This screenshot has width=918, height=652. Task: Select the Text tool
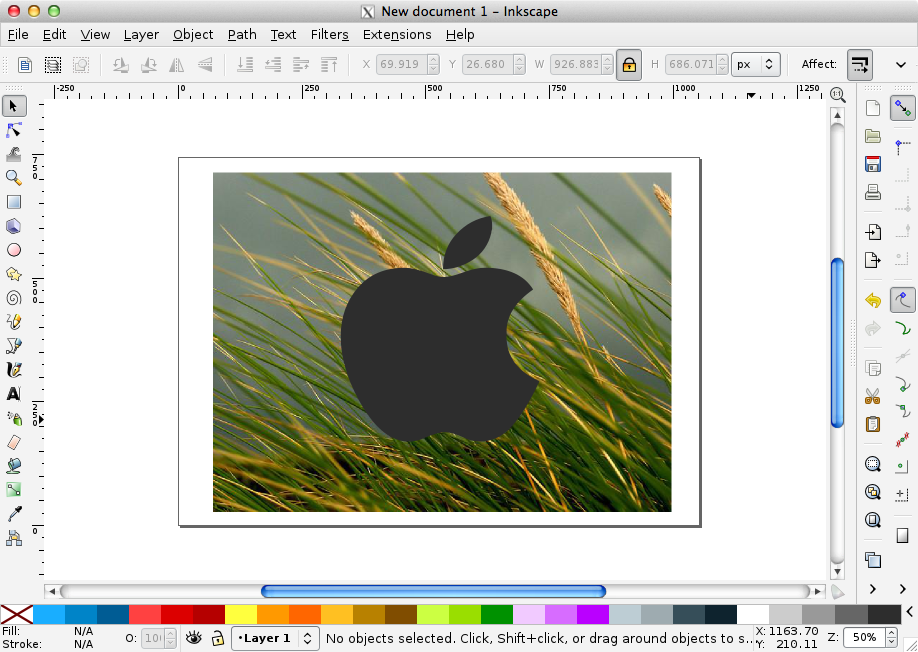pos(14,394)
